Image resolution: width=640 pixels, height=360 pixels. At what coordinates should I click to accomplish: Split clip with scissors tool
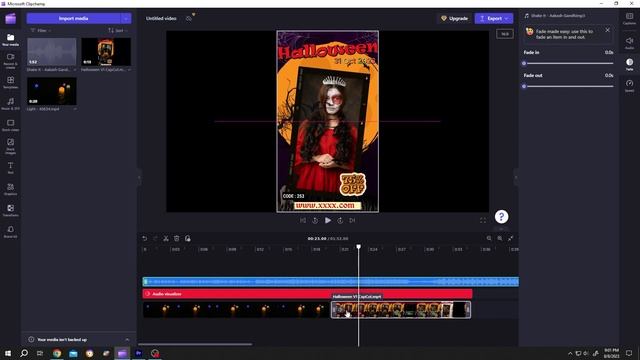166,238
